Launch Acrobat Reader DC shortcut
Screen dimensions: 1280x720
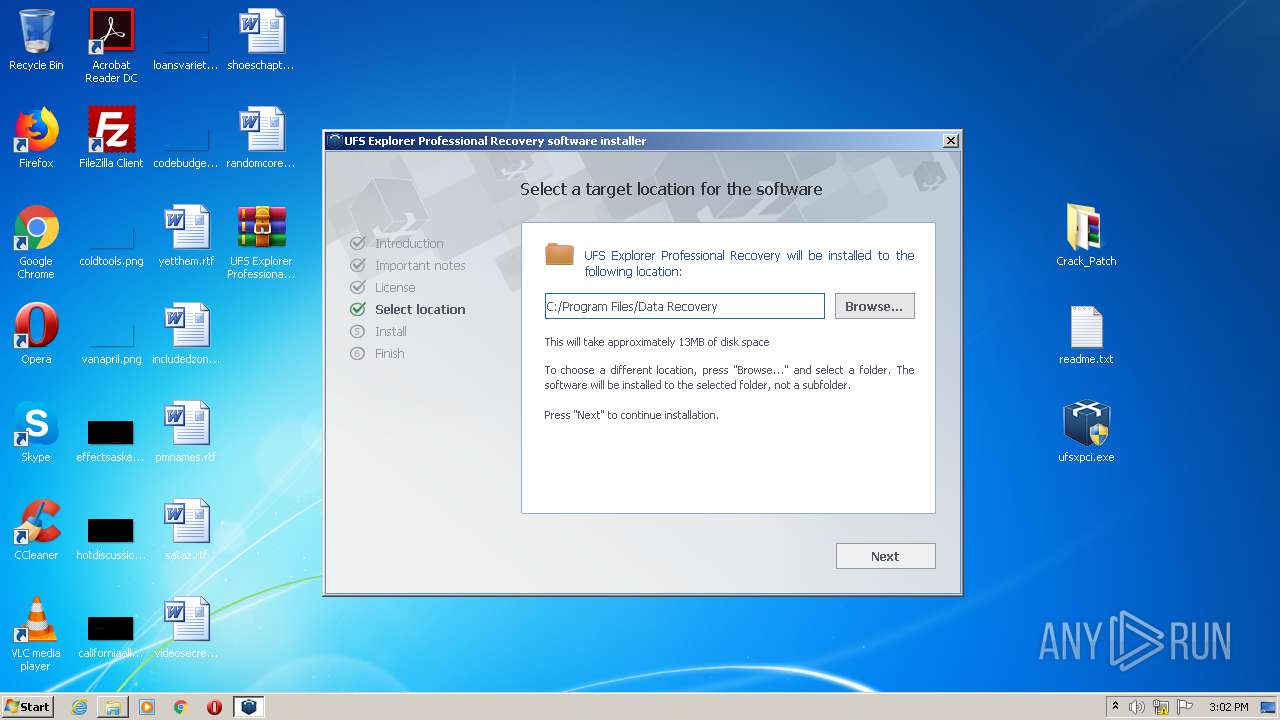coord(111,46)
